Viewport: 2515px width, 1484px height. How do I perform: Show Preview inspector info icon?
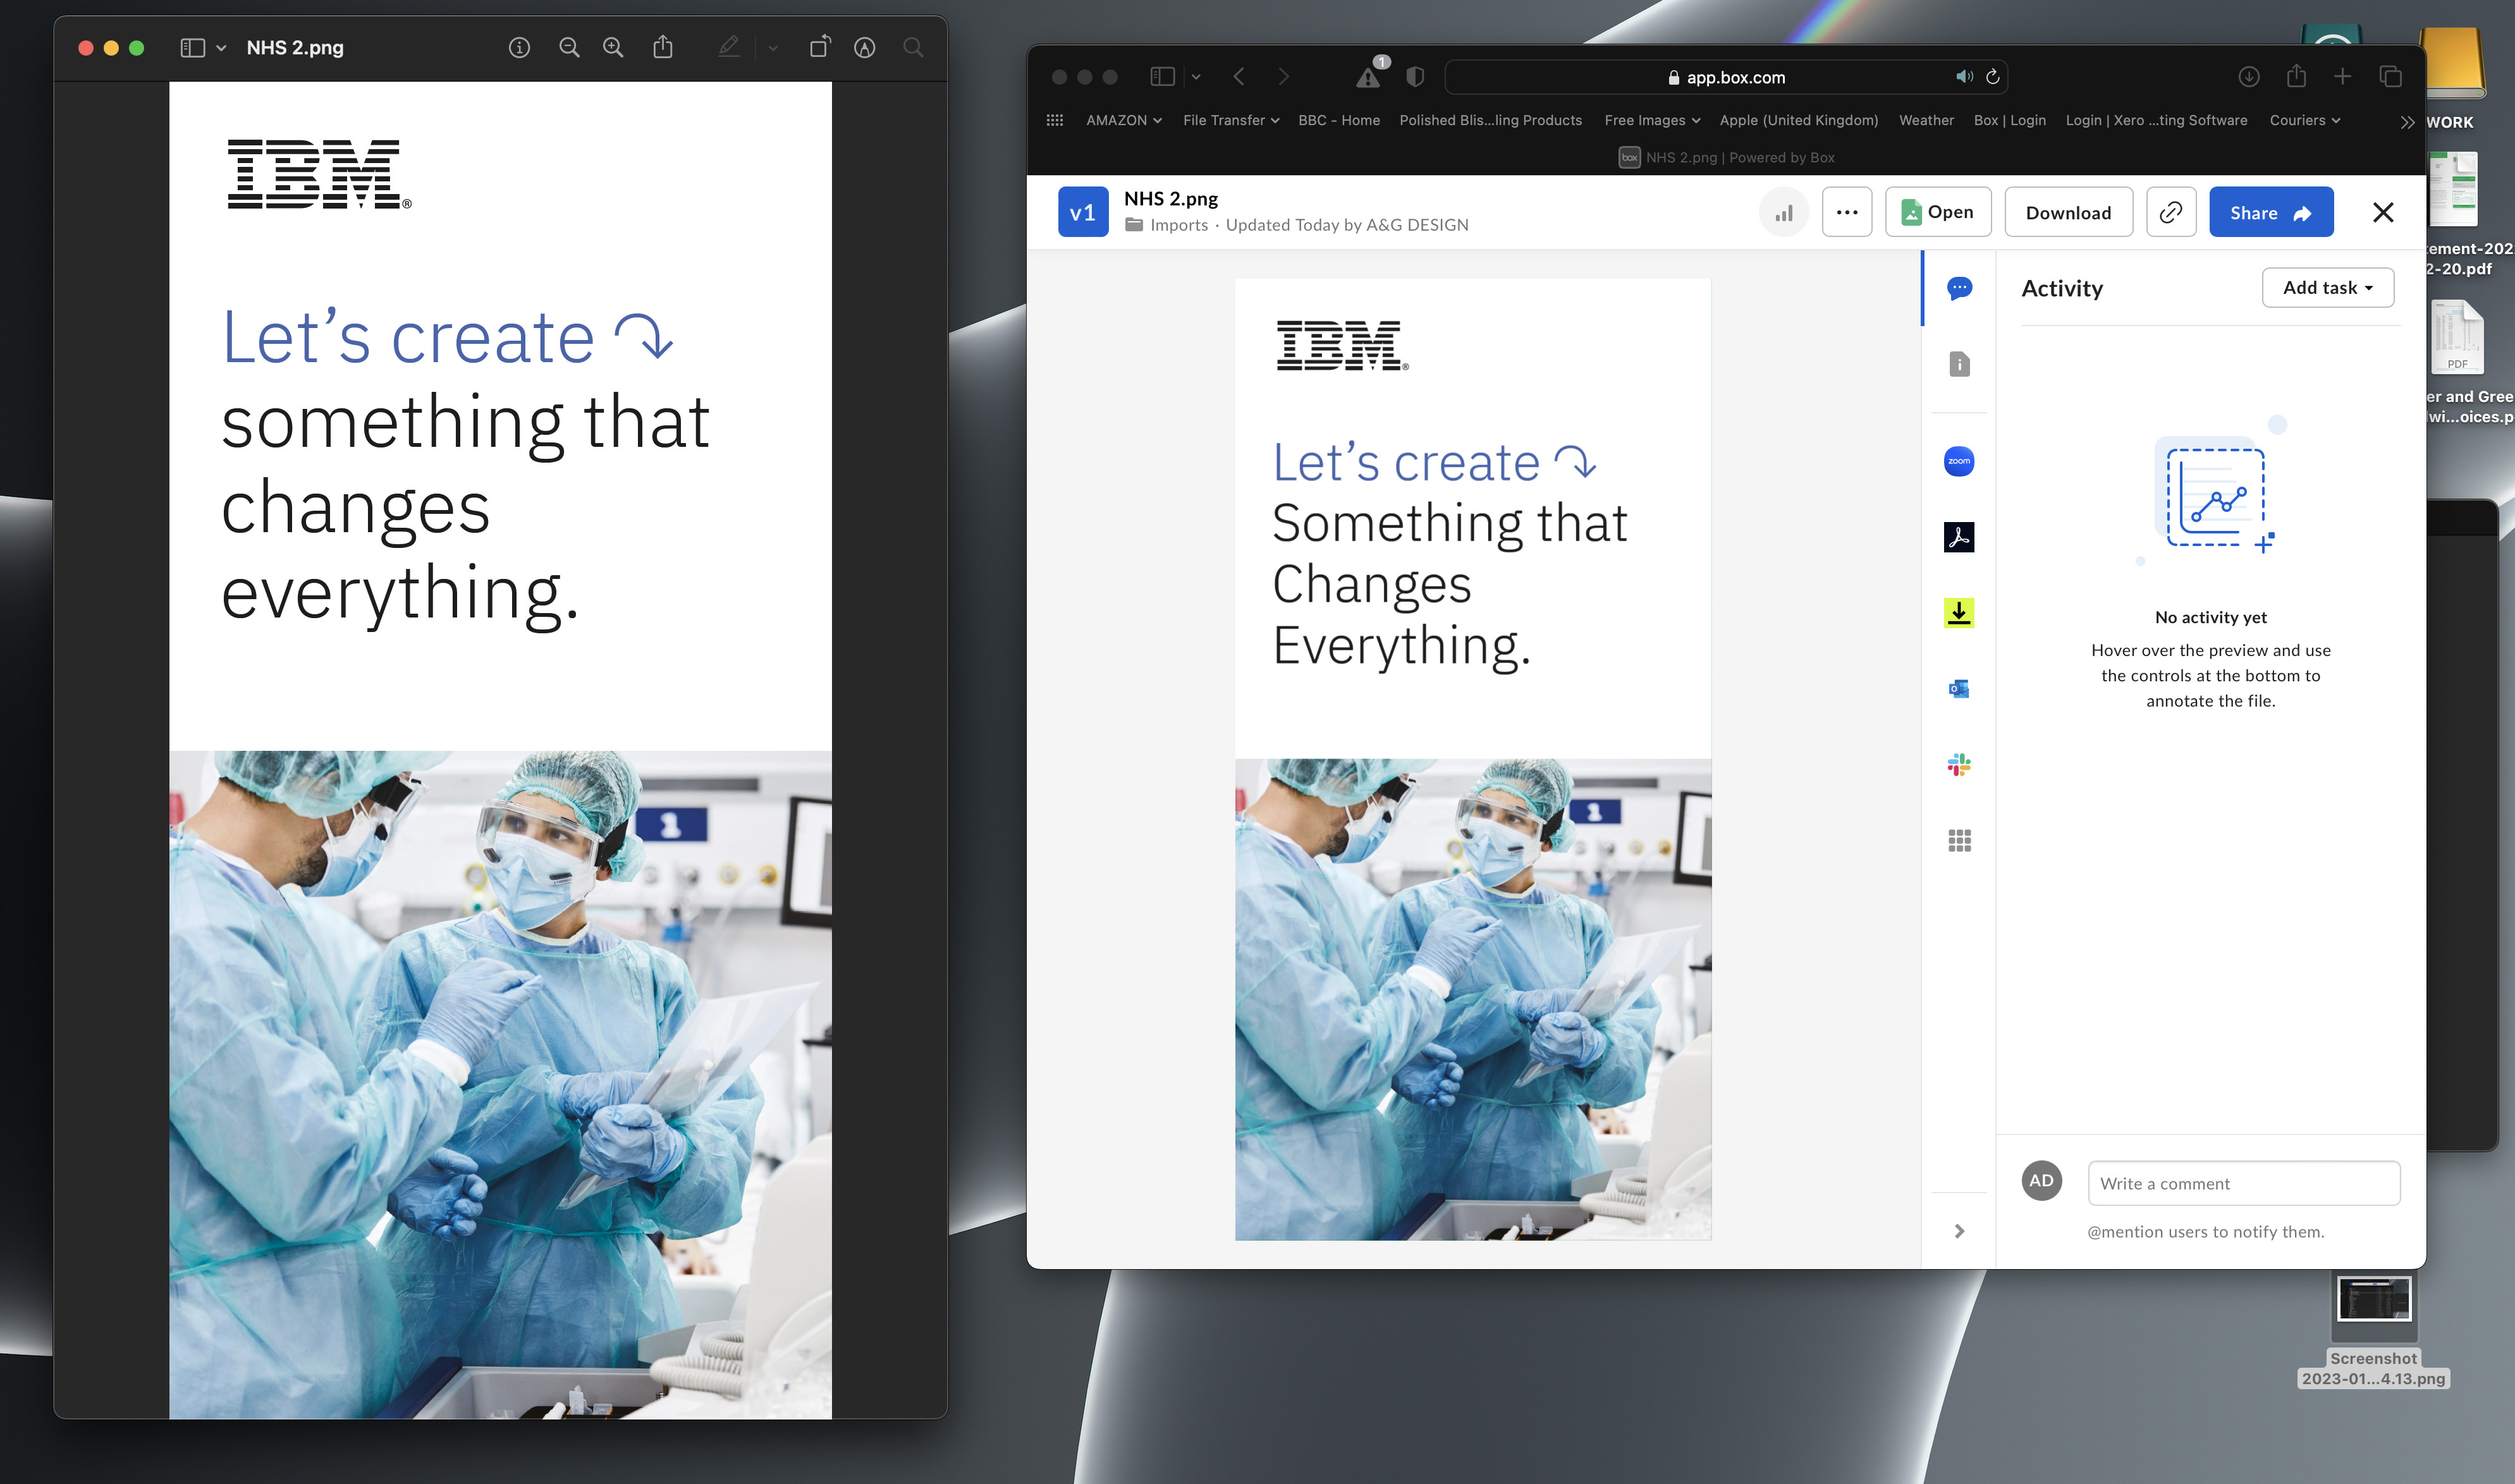519,47
